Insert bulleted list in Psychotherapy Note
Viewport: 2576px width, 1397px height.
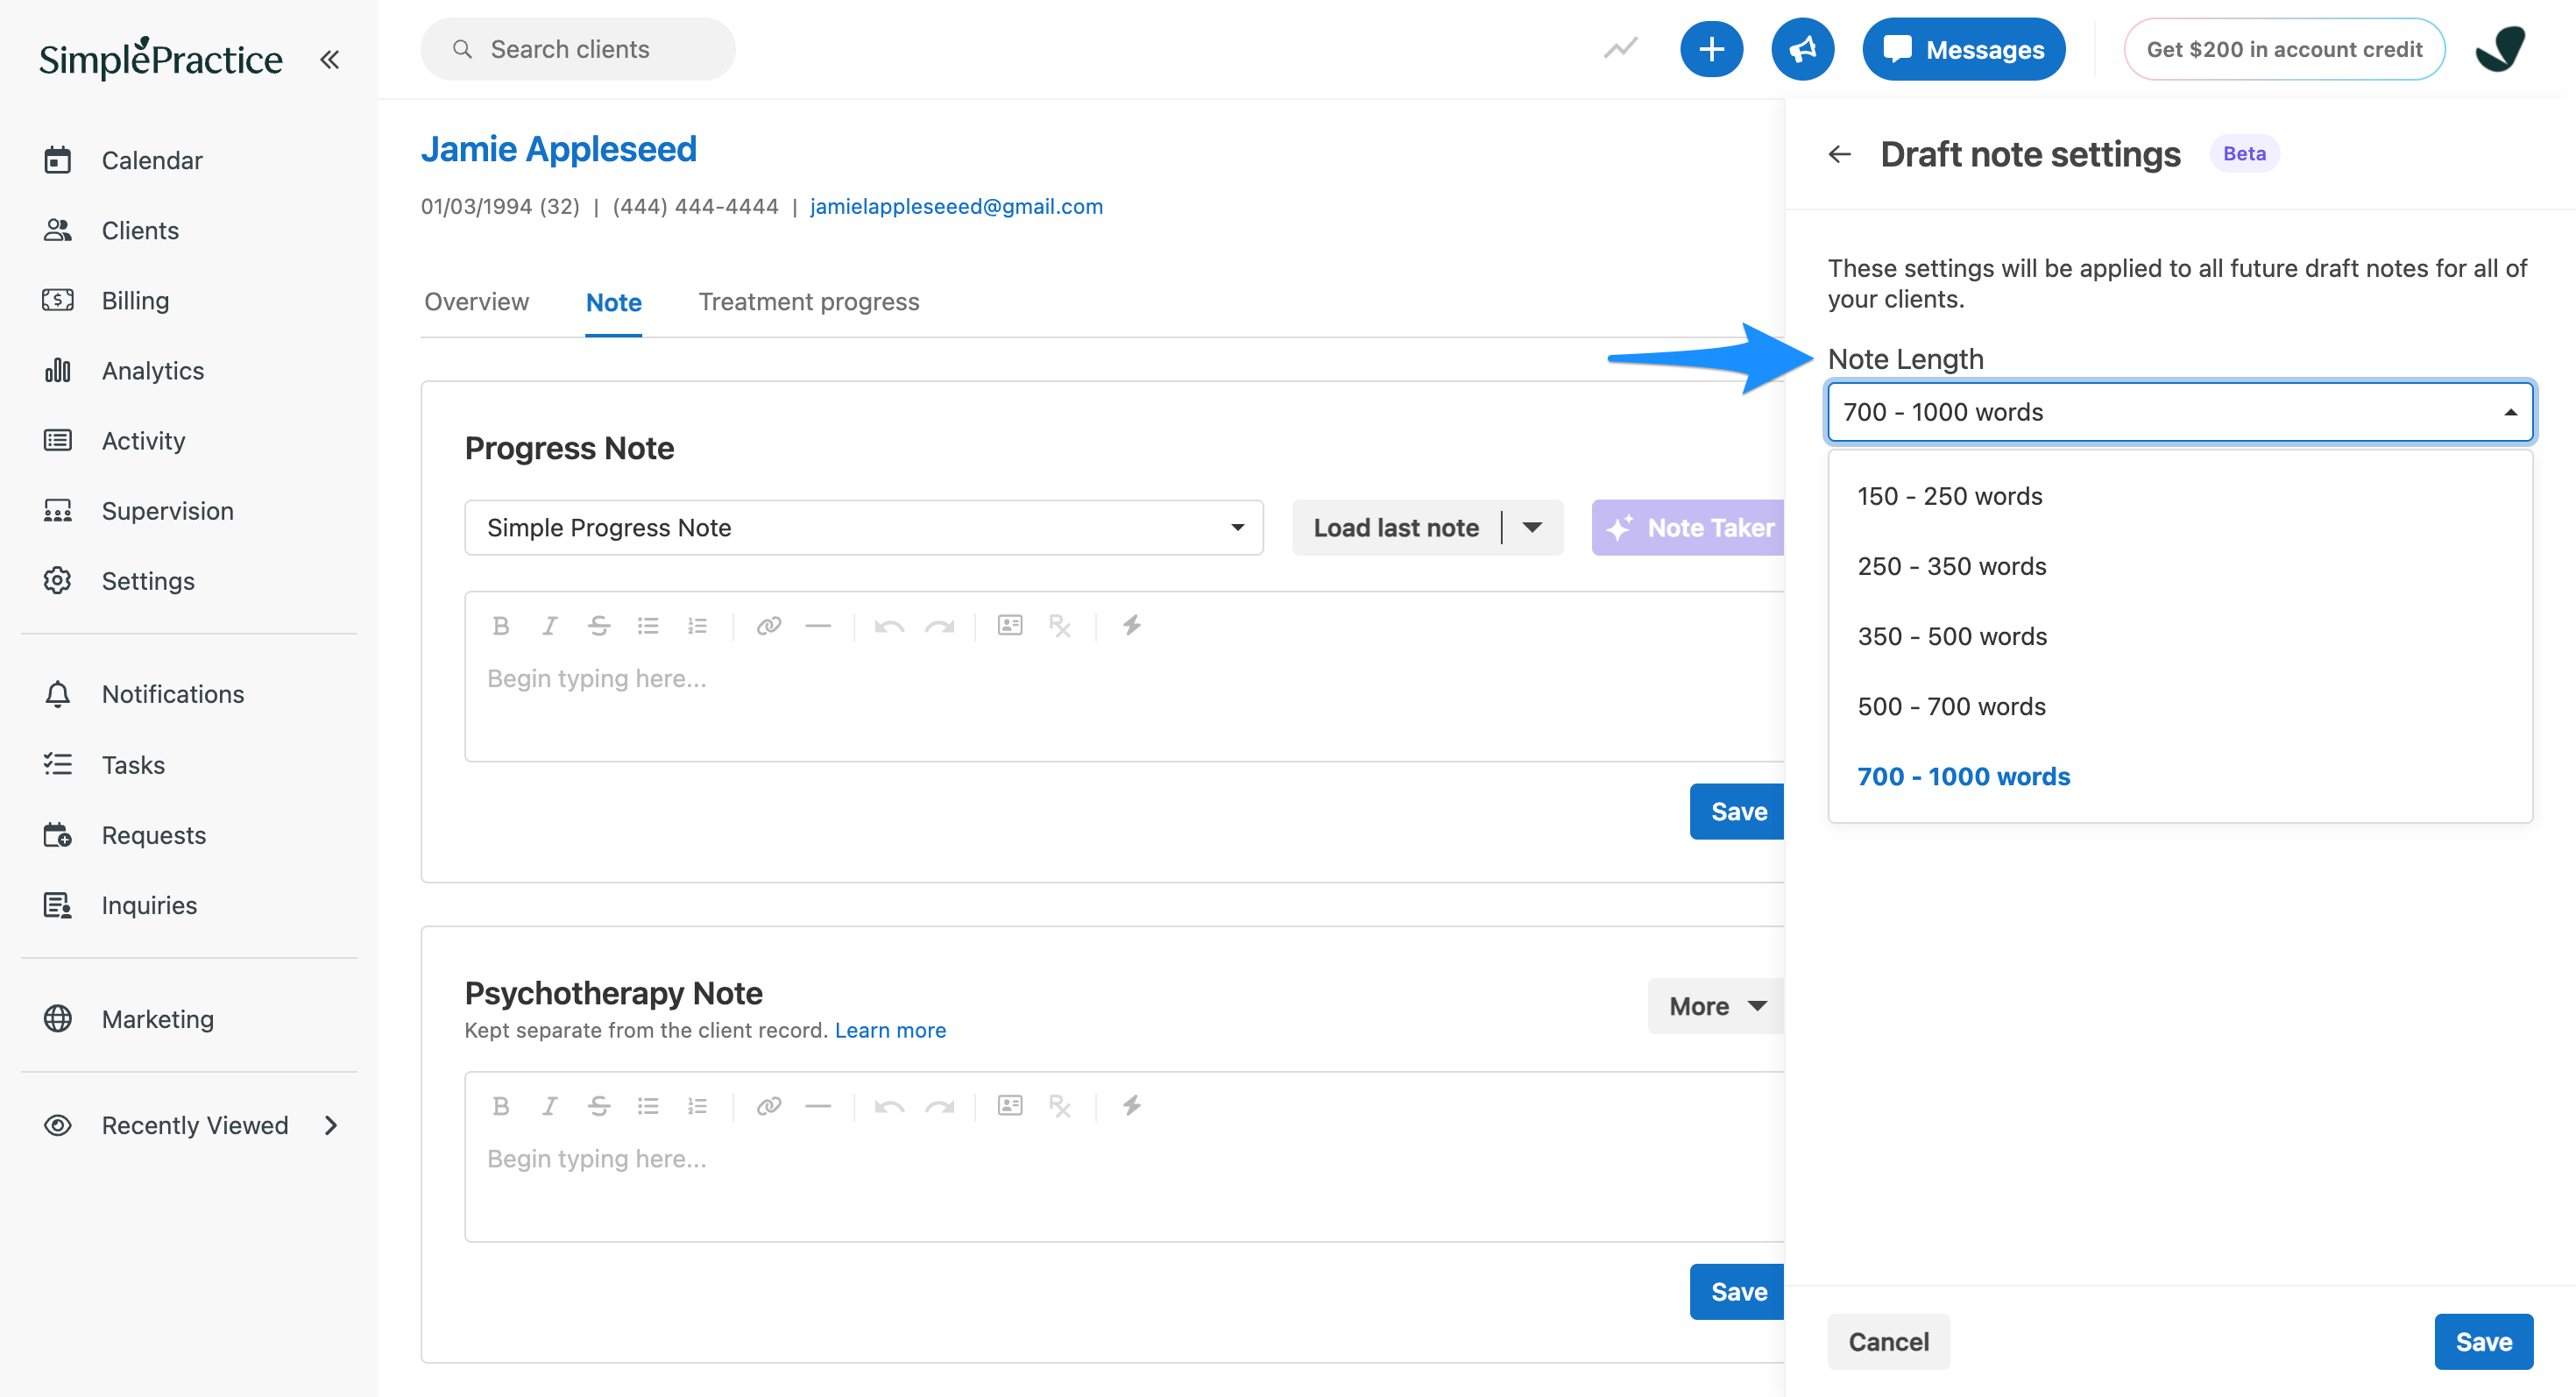(648, 1106)
